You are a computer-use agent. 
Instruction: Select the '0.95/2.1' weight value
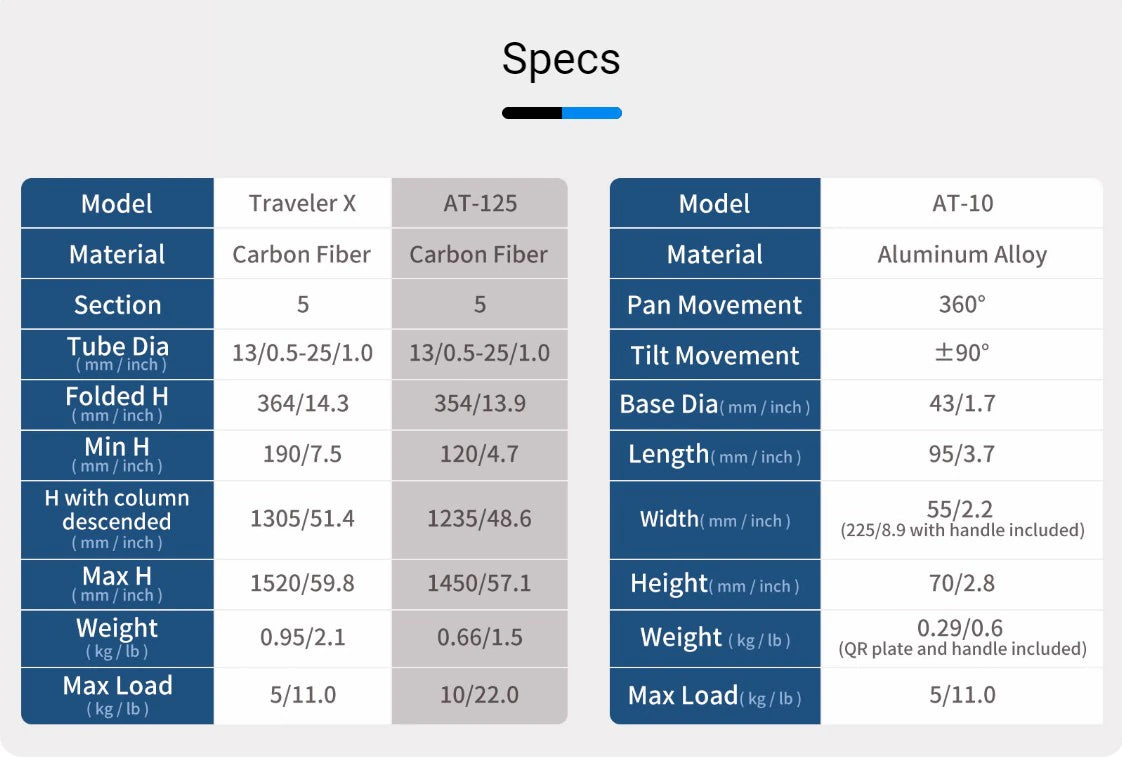pos(303,638)
